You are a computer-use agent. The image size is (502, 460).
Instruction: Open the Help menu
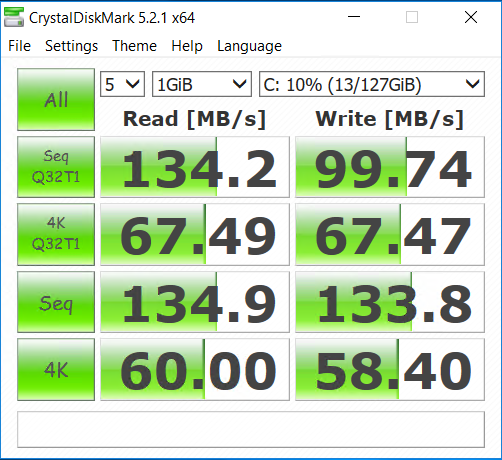(187, 46)
